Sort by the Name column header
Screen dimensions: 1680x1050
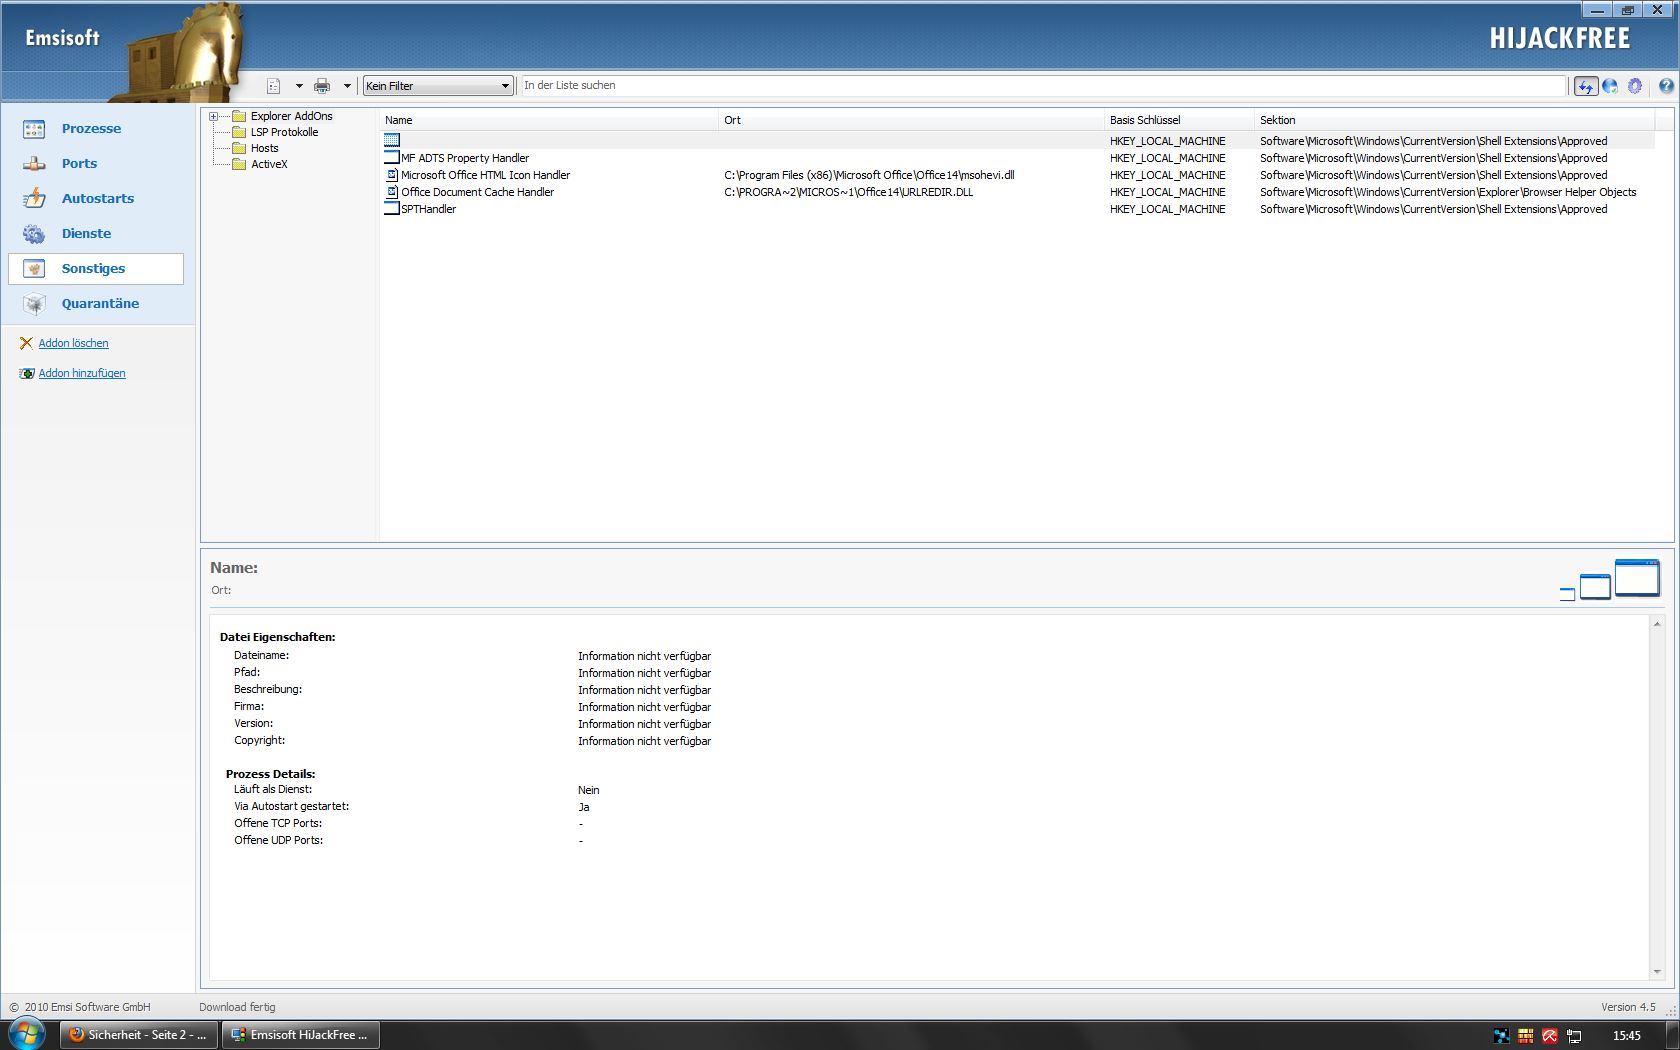tap(548, 120)
